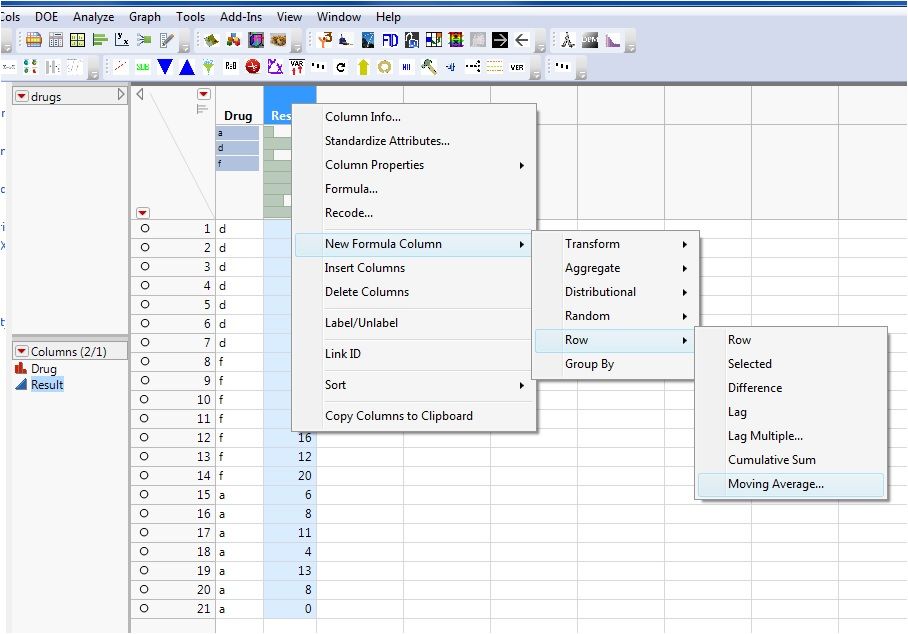Select the Result column in Columns list

point(46,385)
